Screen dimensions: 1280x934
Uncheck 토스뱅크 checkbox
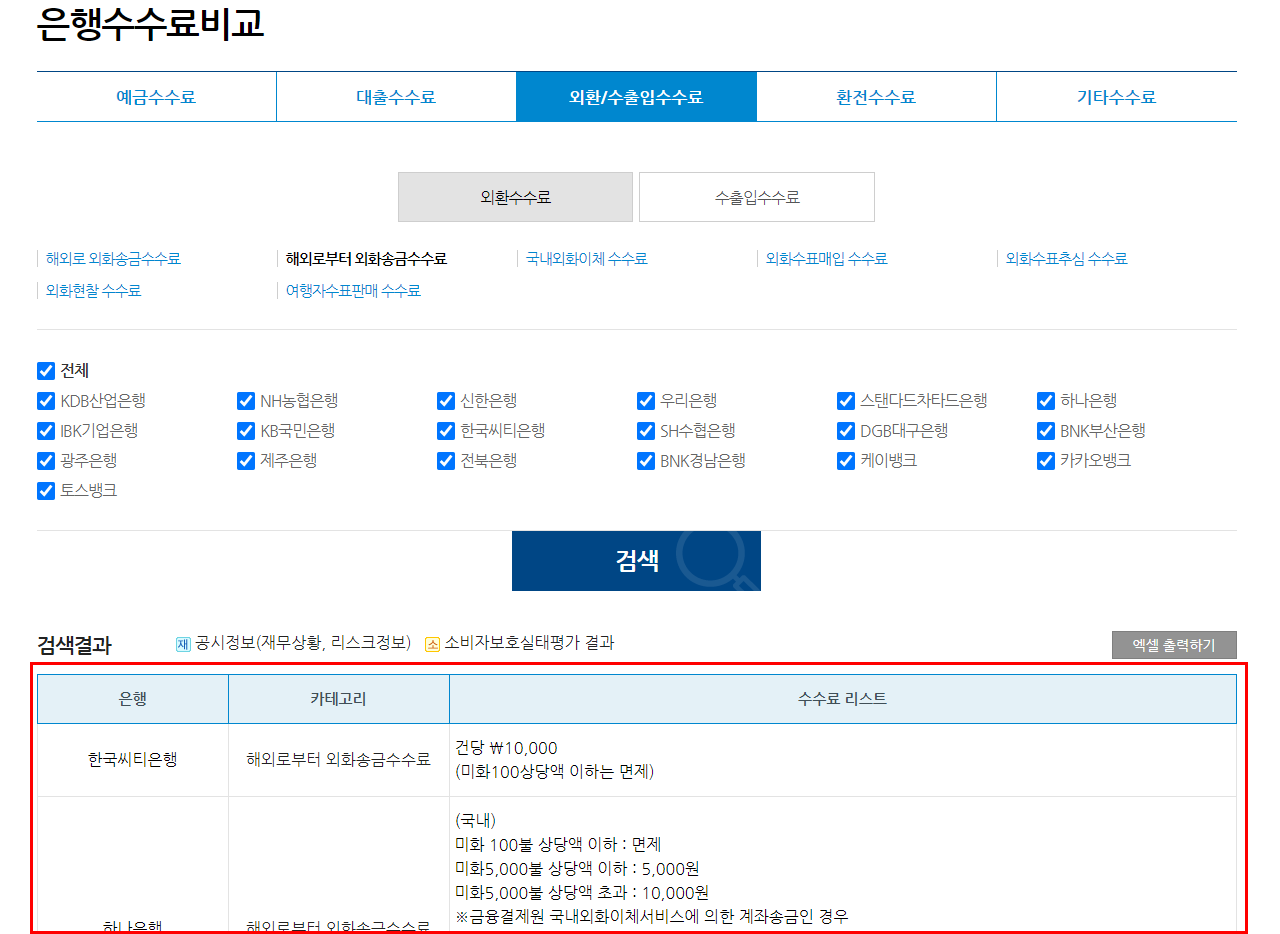click(x=46, y=491)
